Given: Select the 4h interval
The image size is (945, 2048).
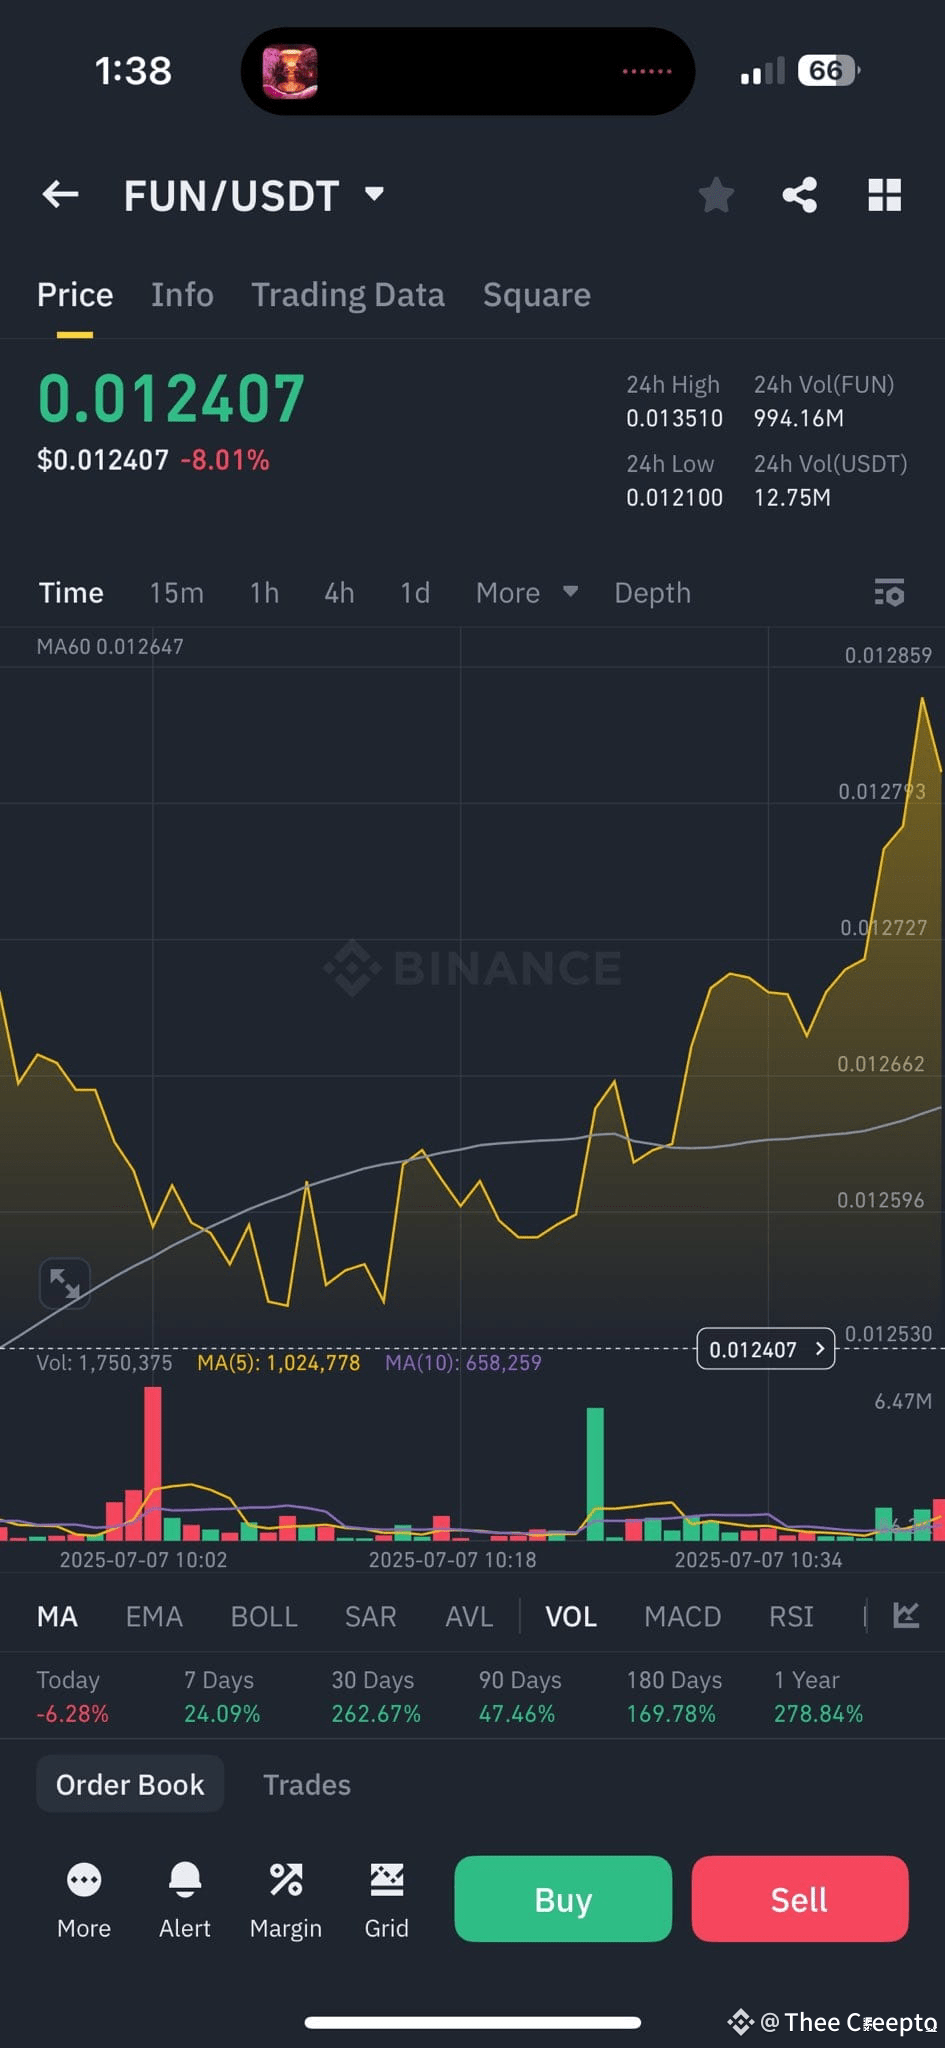Looking at the screenshot, I should pyautogui.click(x=339, y=593).
